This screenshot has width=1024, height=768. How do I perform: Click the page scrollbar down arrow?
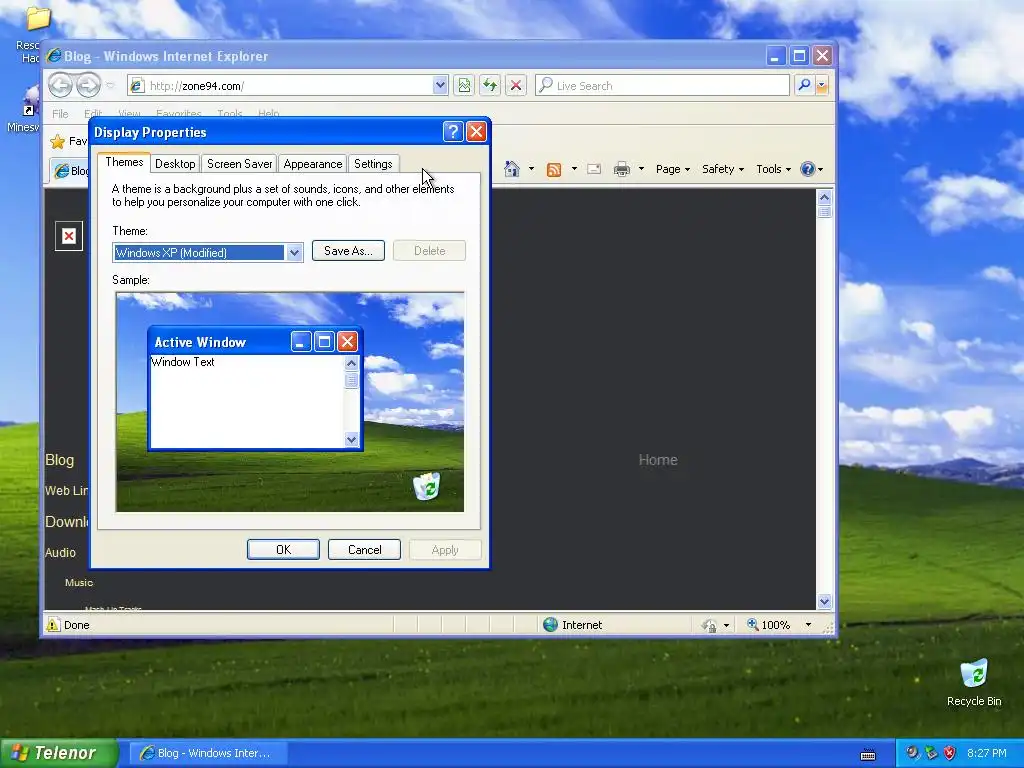(824, 601)
